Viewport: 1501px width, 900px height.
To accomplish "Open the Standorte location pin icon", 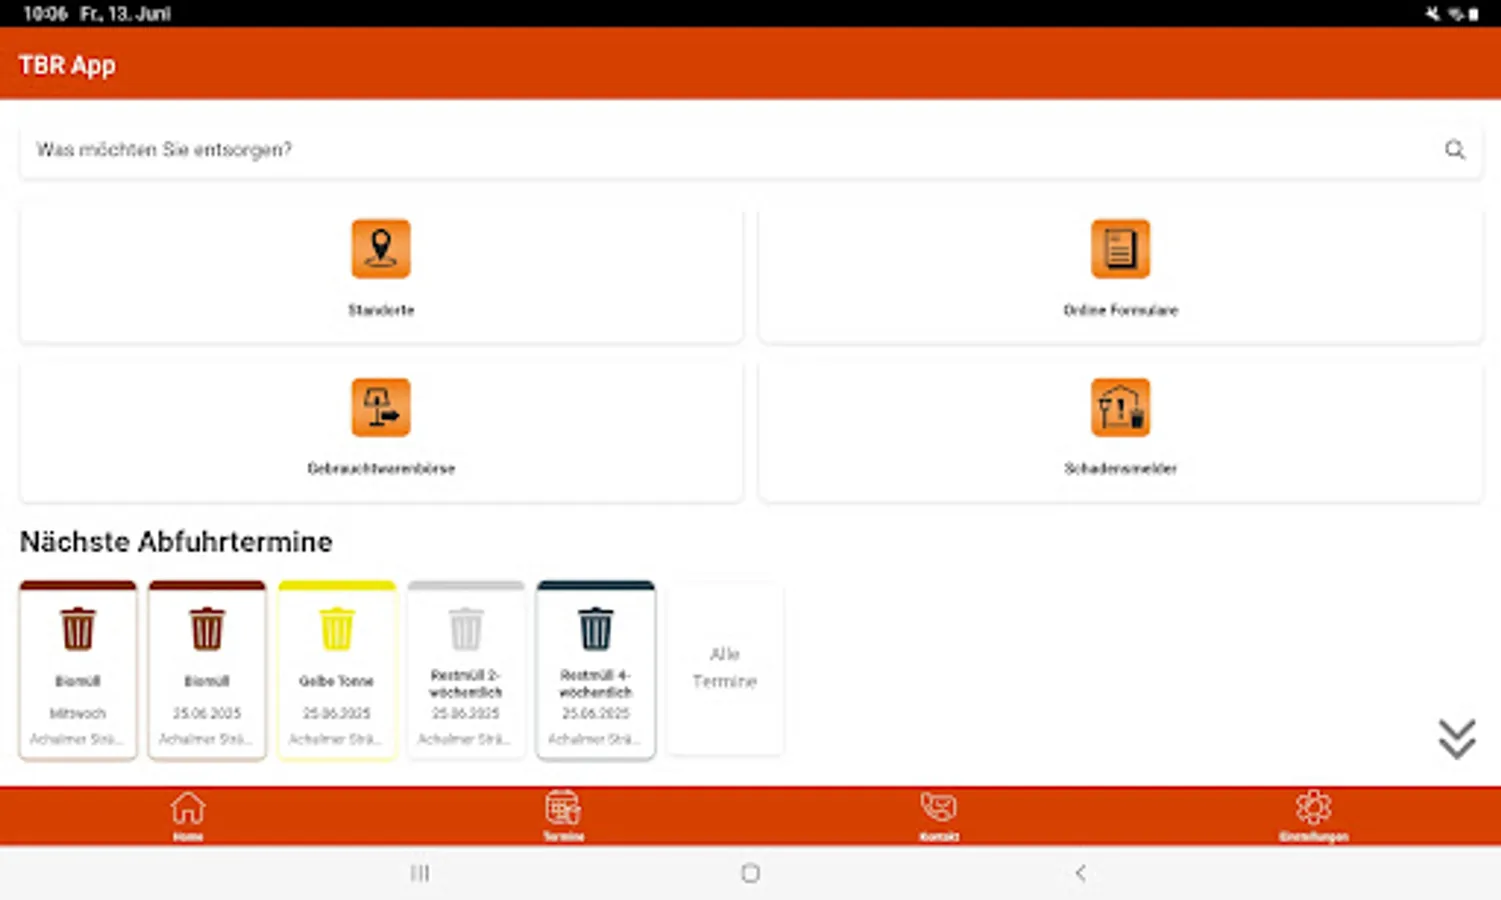I will pos(380,248).
